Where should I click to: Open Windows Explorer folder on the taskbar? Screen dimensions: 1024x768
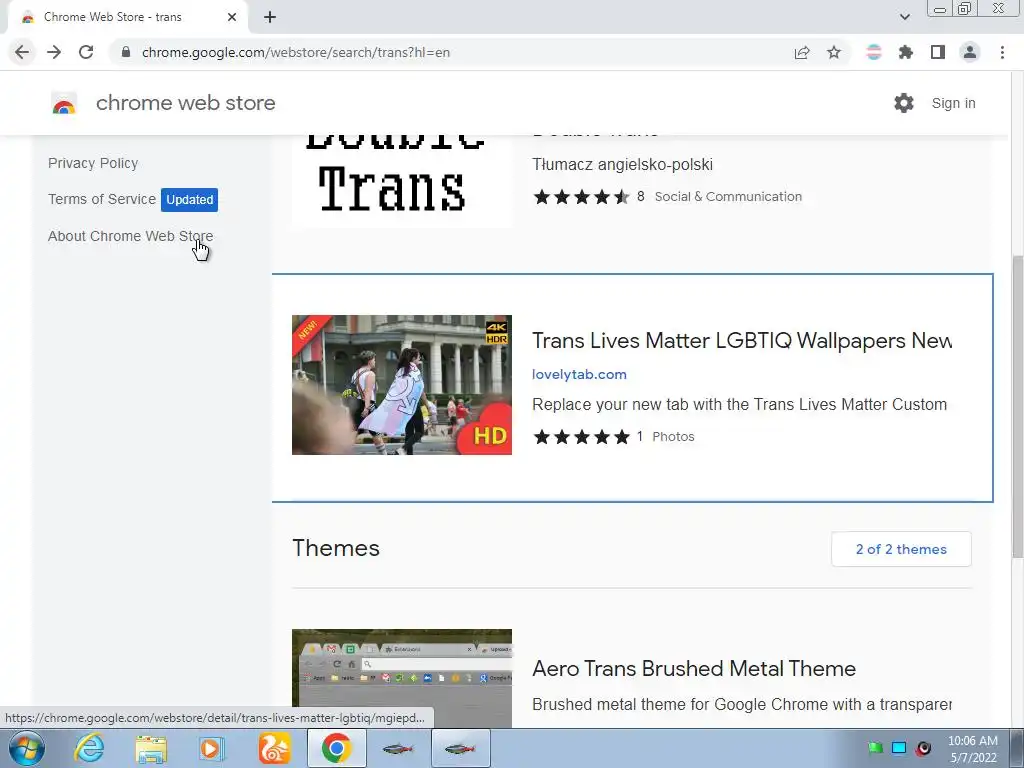click(151, 748)
